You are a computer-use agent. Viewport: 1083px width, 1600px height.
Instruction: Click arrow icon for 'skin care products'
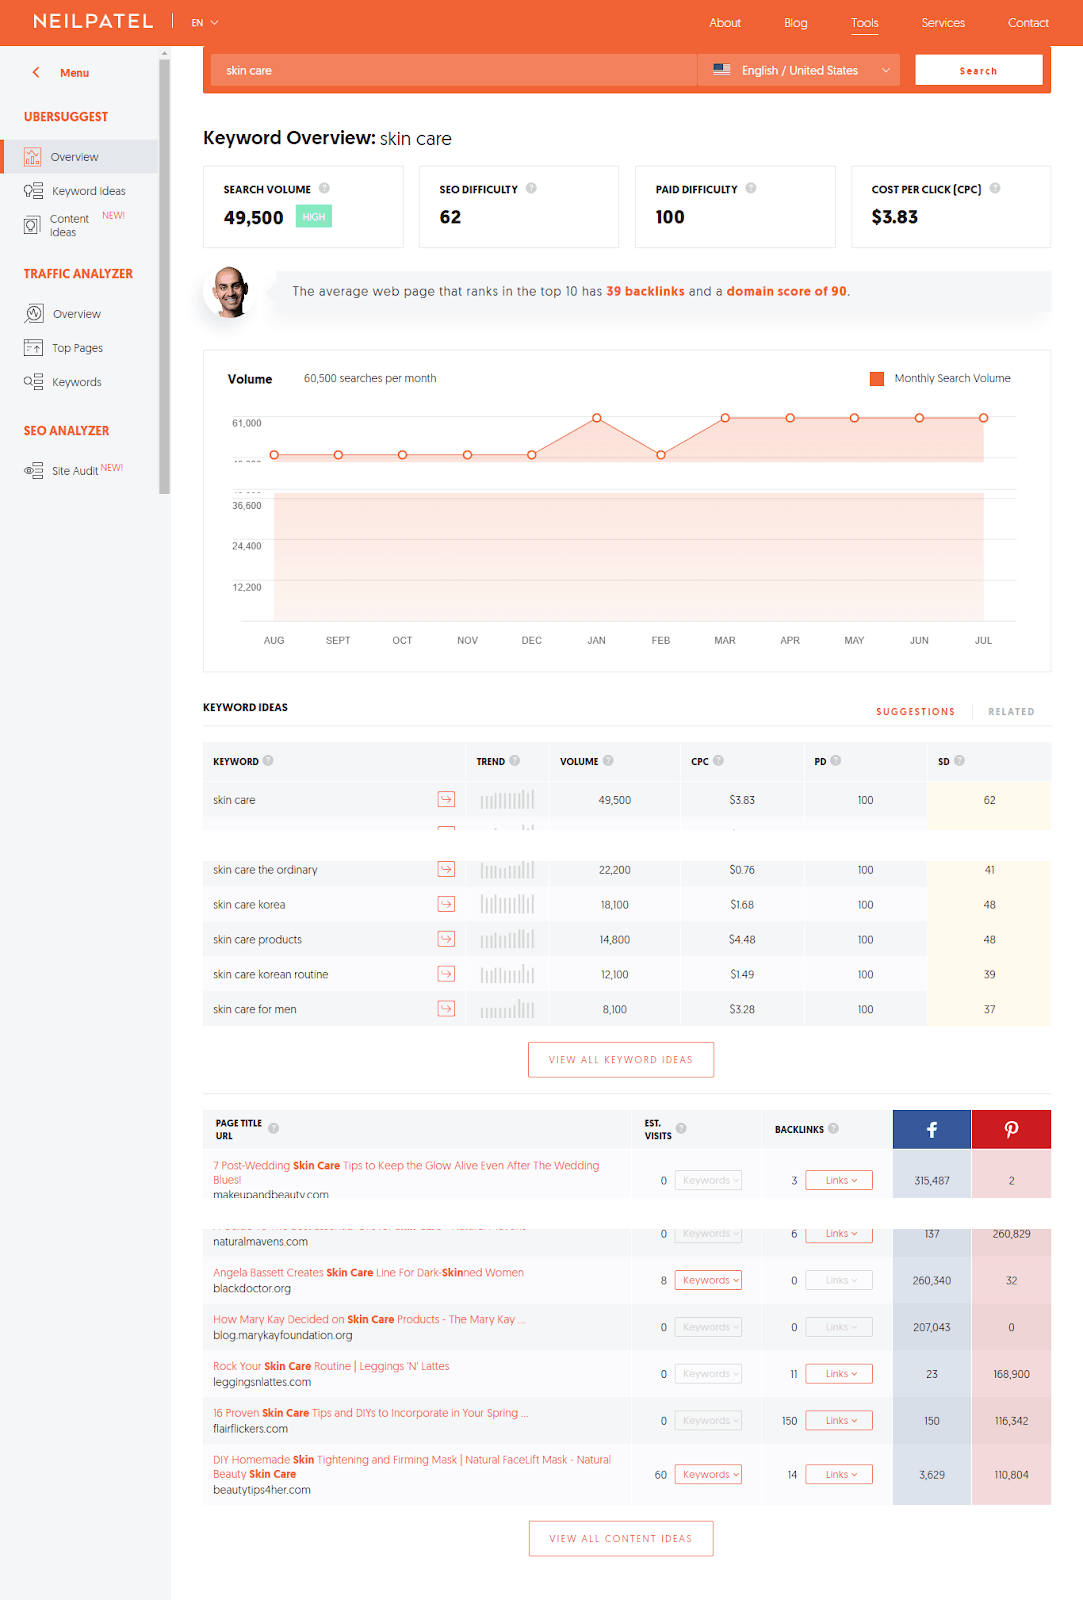pos(446,939)
